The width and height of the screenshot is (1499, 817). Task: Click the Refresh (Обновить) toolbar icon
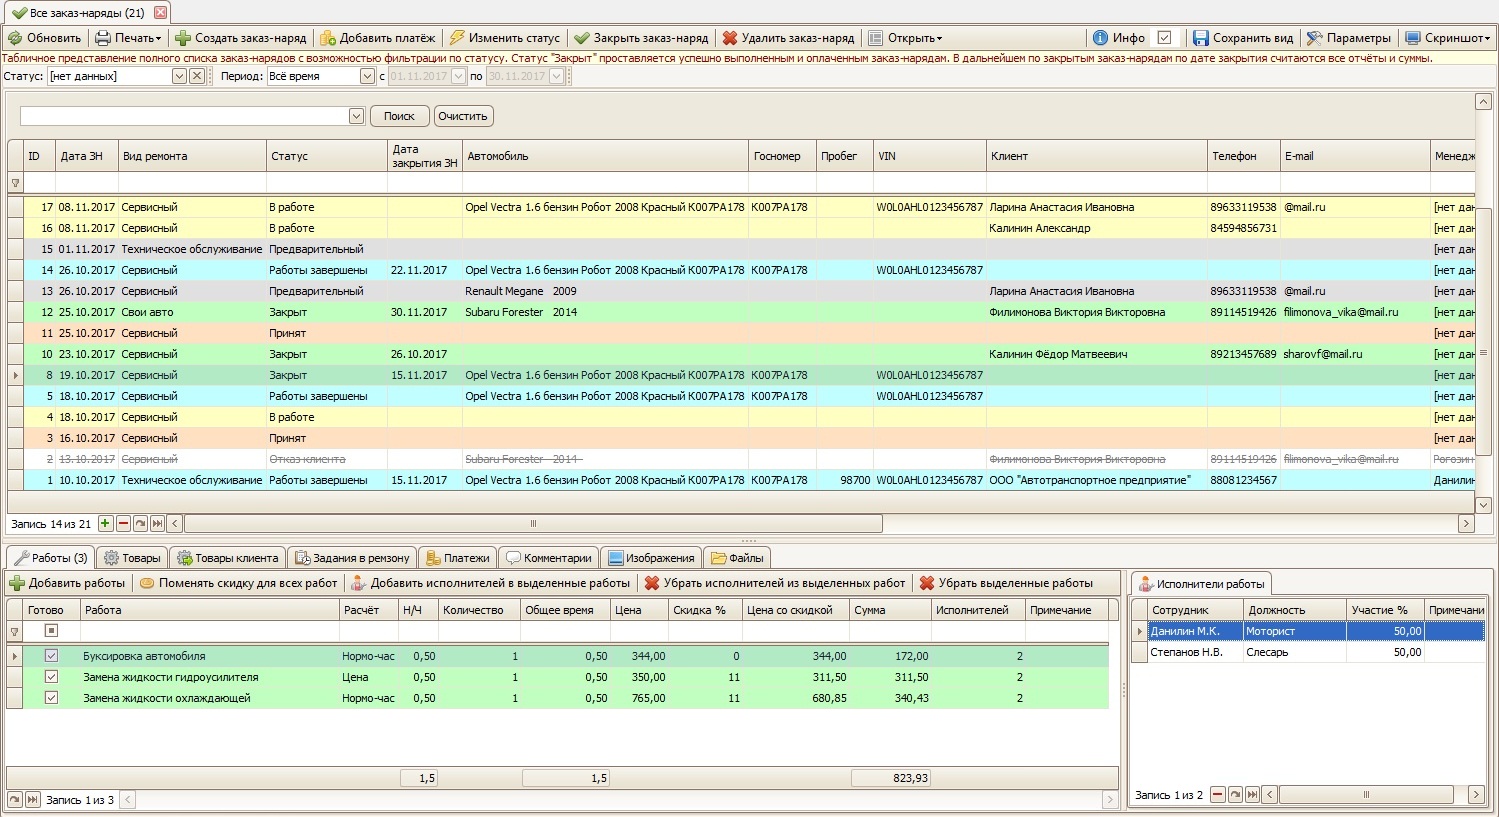(15, 38)
